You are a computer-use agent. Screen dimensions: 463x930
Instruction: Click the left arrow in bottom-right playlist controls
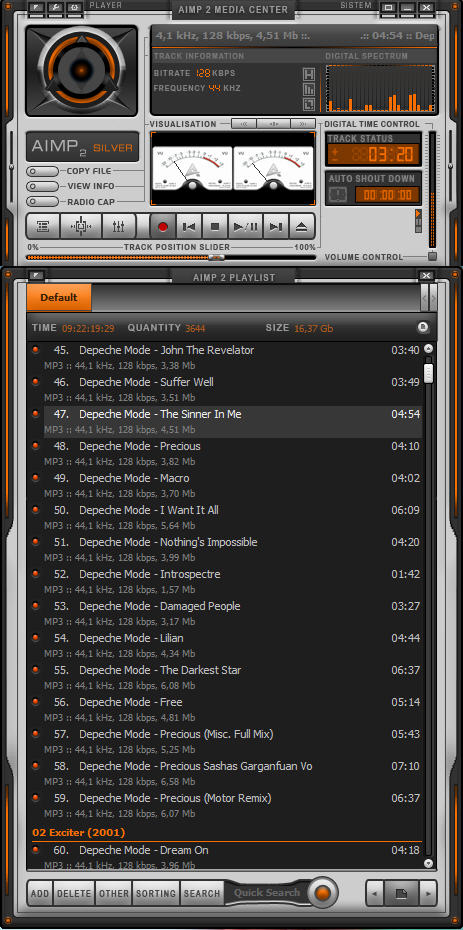pos(375,893)
